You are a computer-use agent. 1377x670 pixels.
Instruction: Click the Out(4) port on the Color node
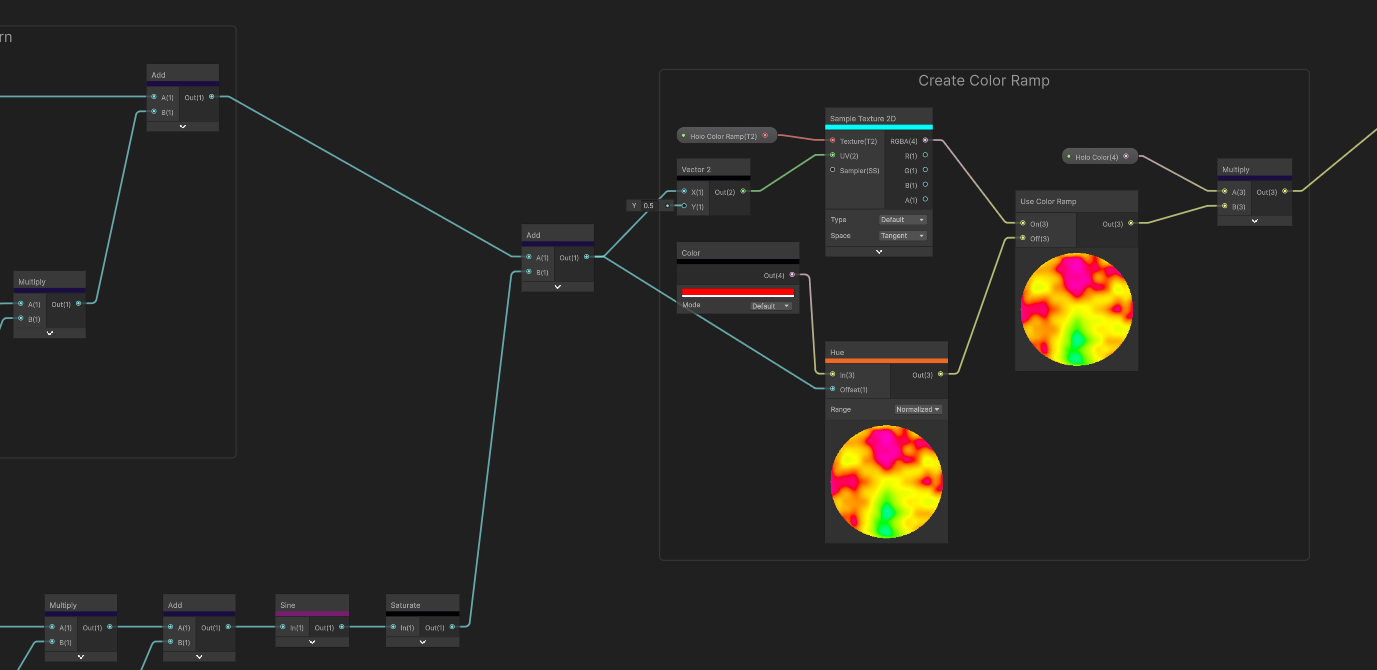point(792,275)
